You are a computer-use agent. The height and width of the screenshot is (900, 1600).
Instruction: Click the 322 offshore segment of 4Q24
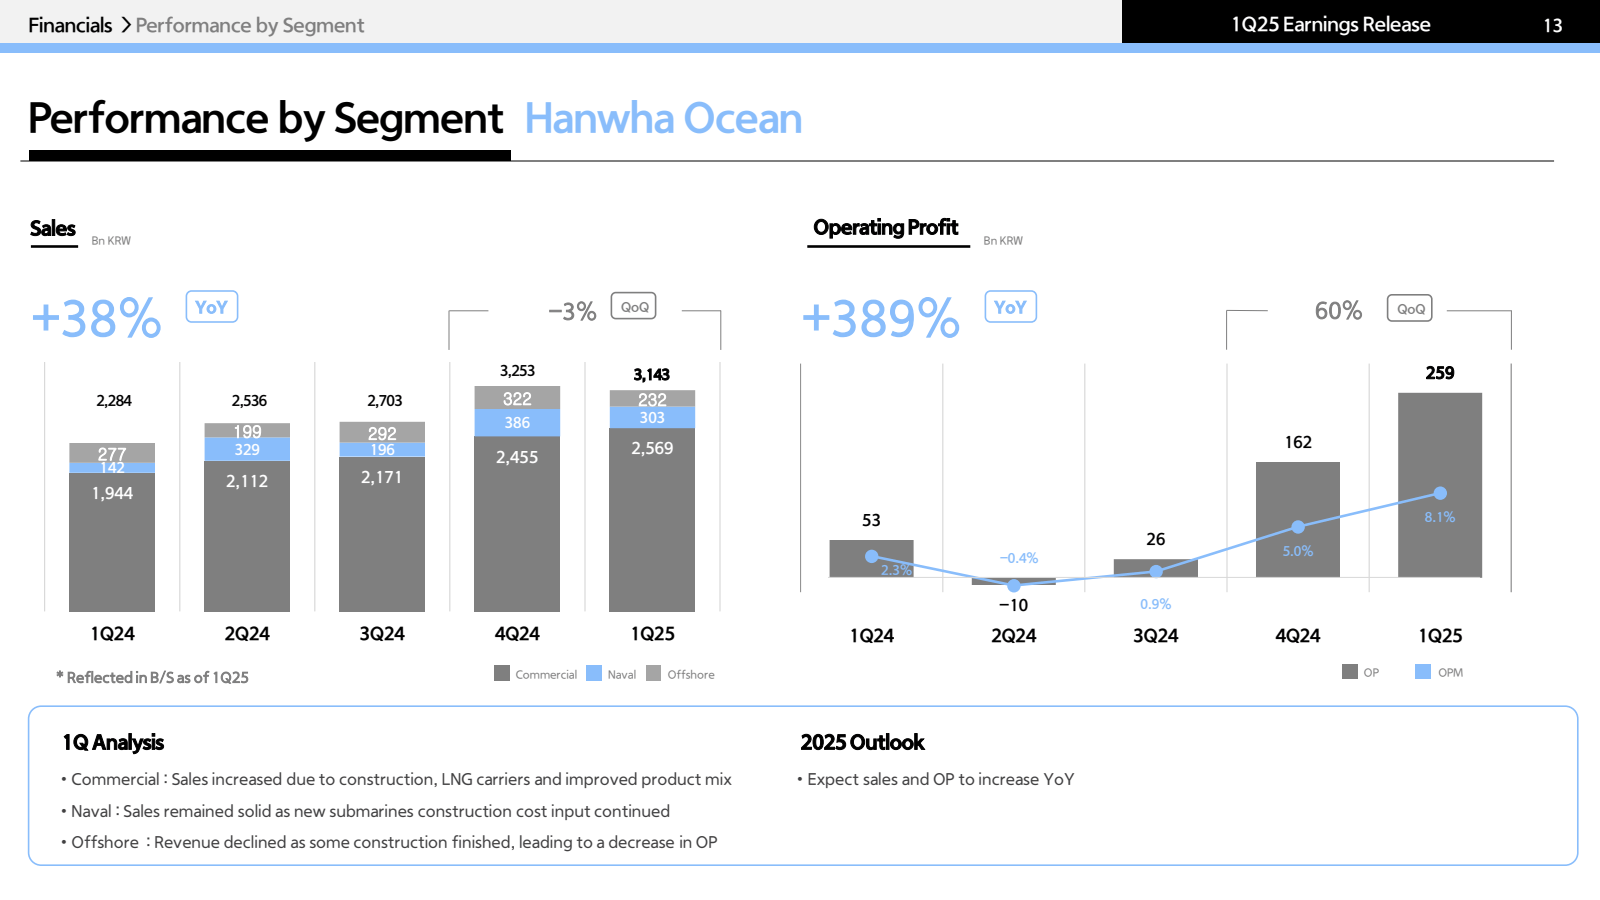(517, 398)
